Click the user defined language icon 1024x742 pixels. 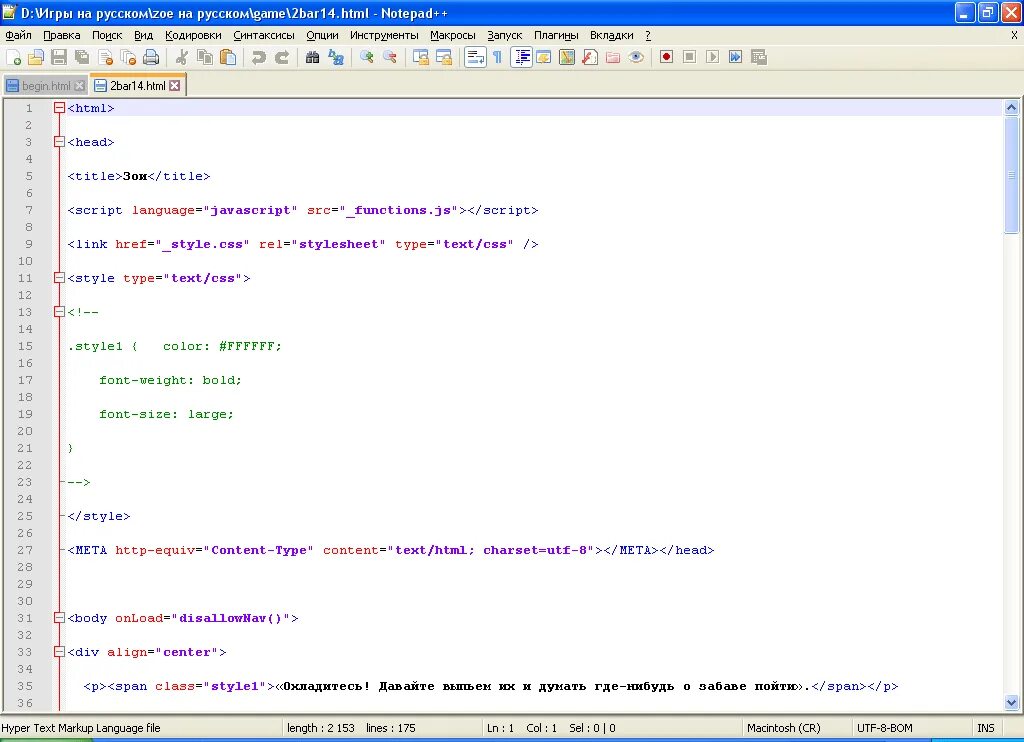(544, 57)
